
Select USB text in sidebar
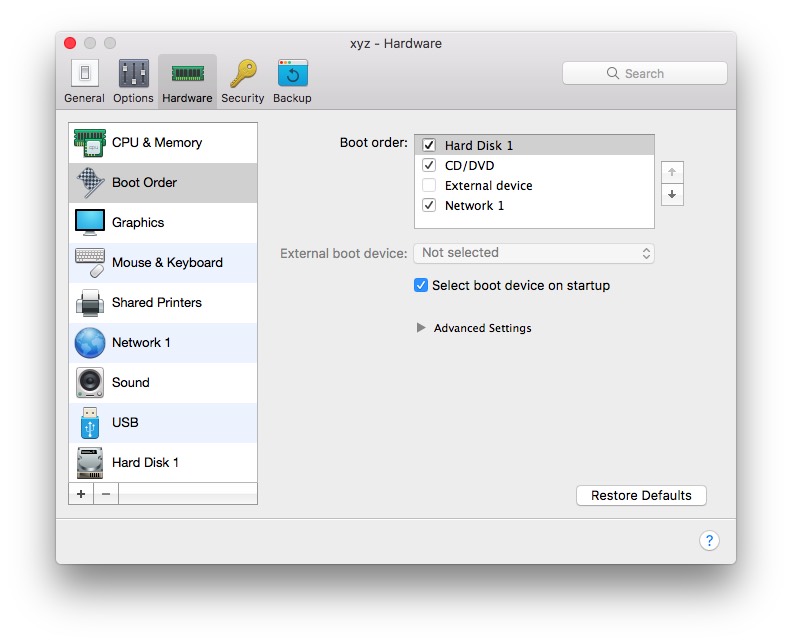point(125,422)
